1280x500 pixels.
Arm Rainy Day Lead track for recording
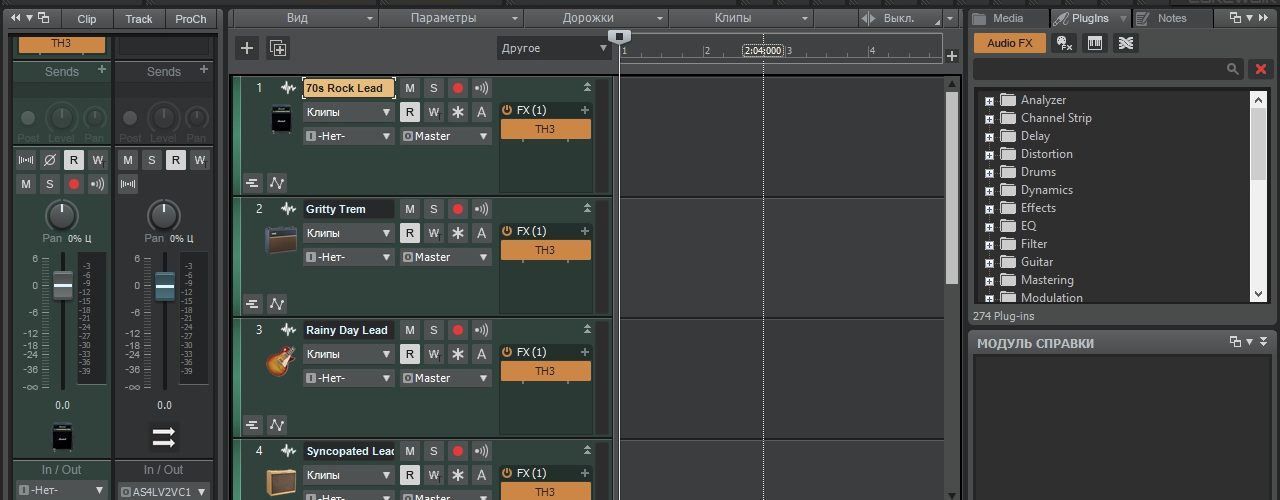[x=458, y=330]
